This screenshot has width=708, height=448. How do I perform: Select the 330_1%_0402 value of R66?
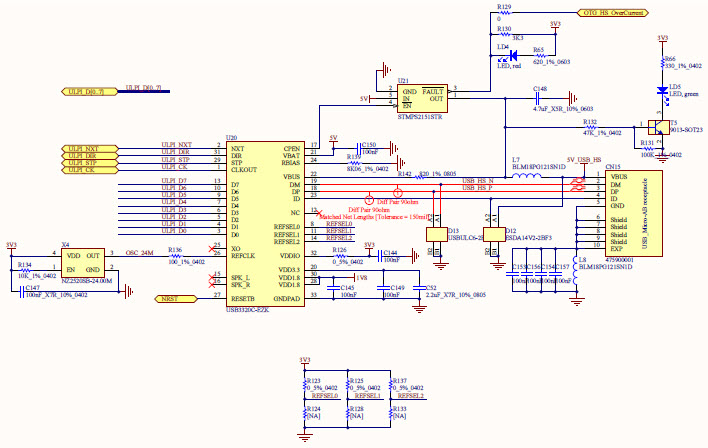point(684,66)
